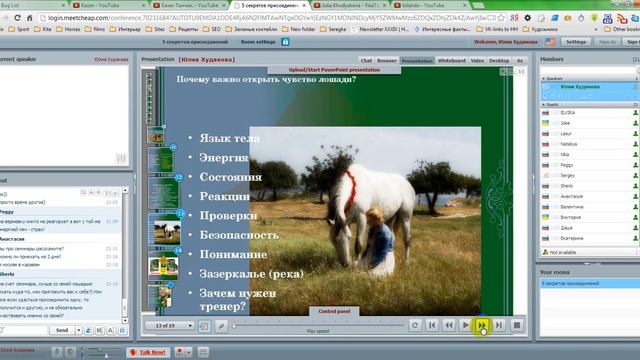Click the browser home button
Image resolution: width=640 pixels, height=360 pixels.
coord(29,18)
